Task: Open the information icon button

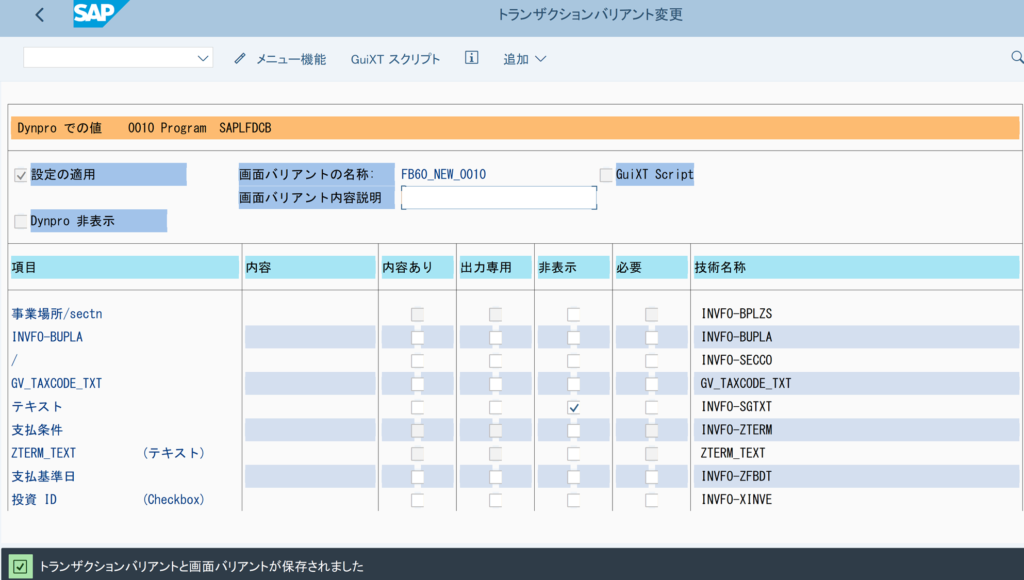Action: tap(472, 58)
